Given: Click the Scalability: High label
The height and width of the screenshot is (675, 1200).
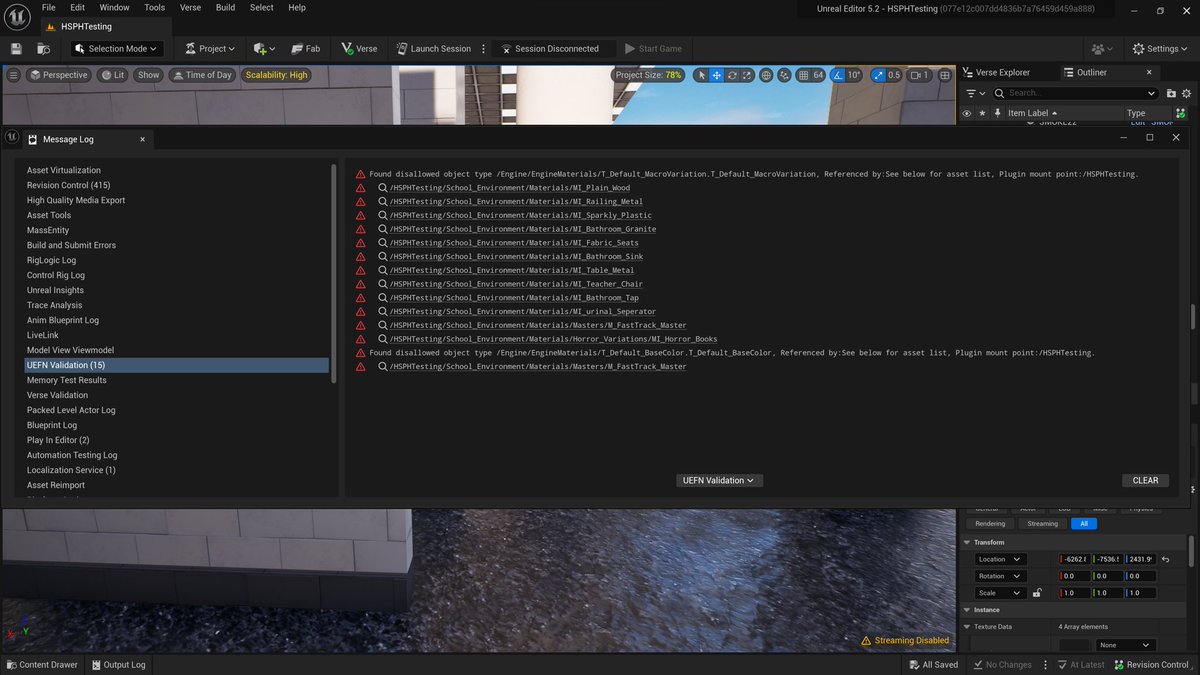Looking at the screenshot, I should (x=277, y=75).
